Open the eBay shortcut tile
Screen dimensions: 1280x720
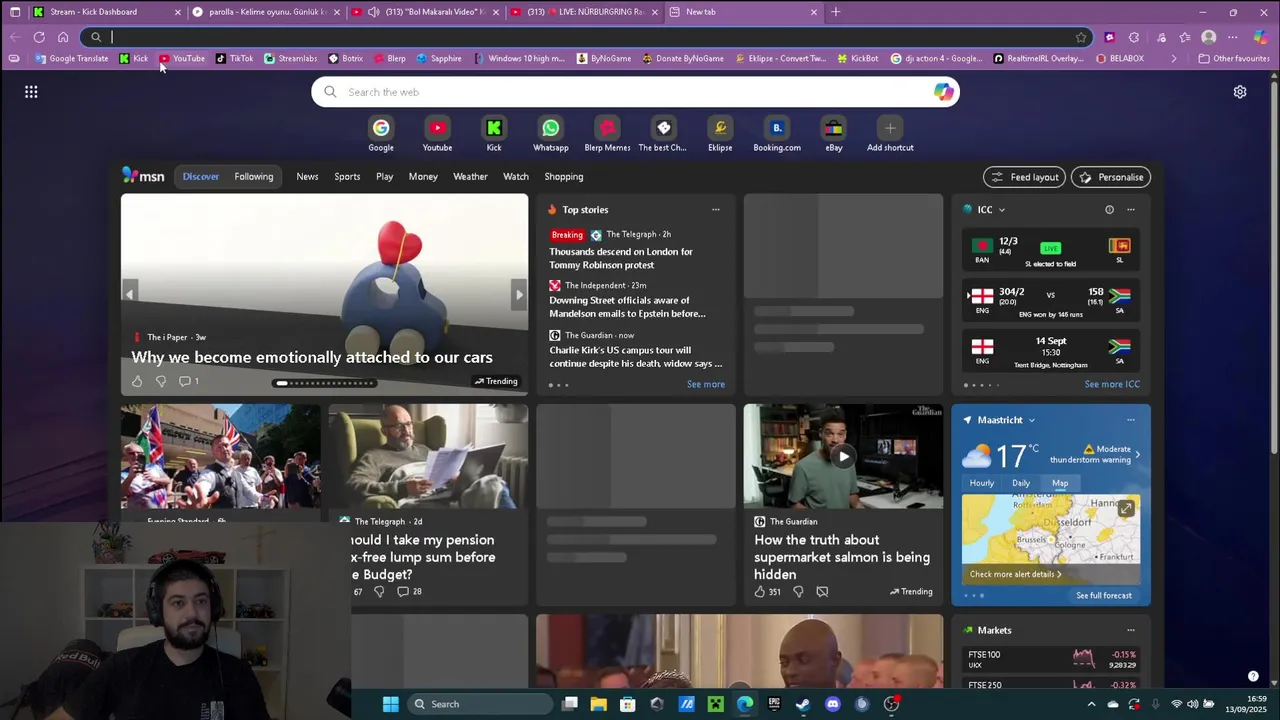point(834,135)
